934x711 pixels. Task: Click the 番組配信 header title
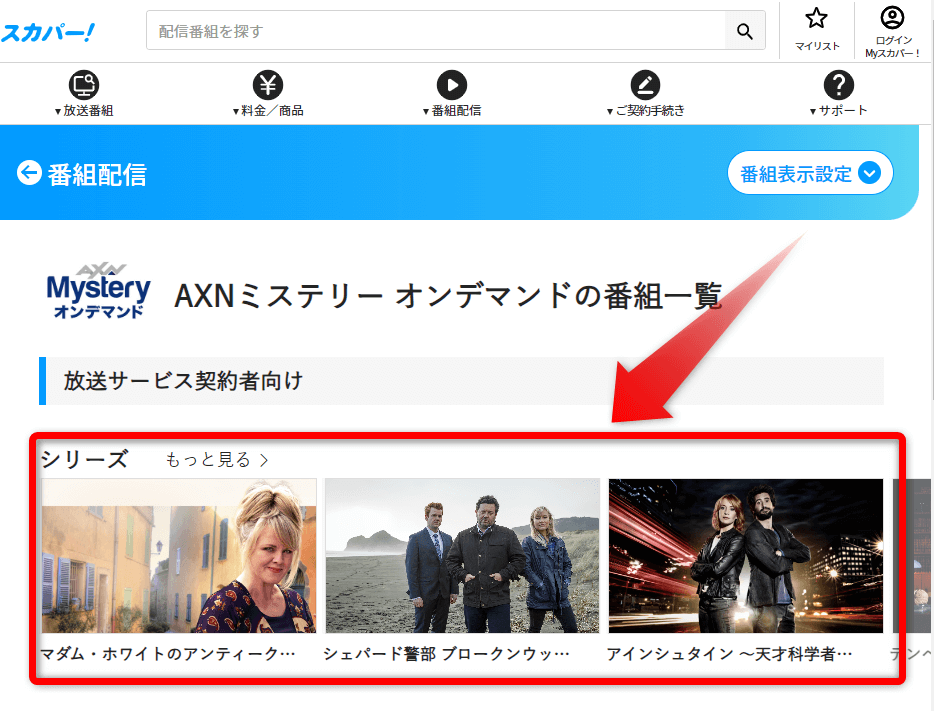[97, 175]
